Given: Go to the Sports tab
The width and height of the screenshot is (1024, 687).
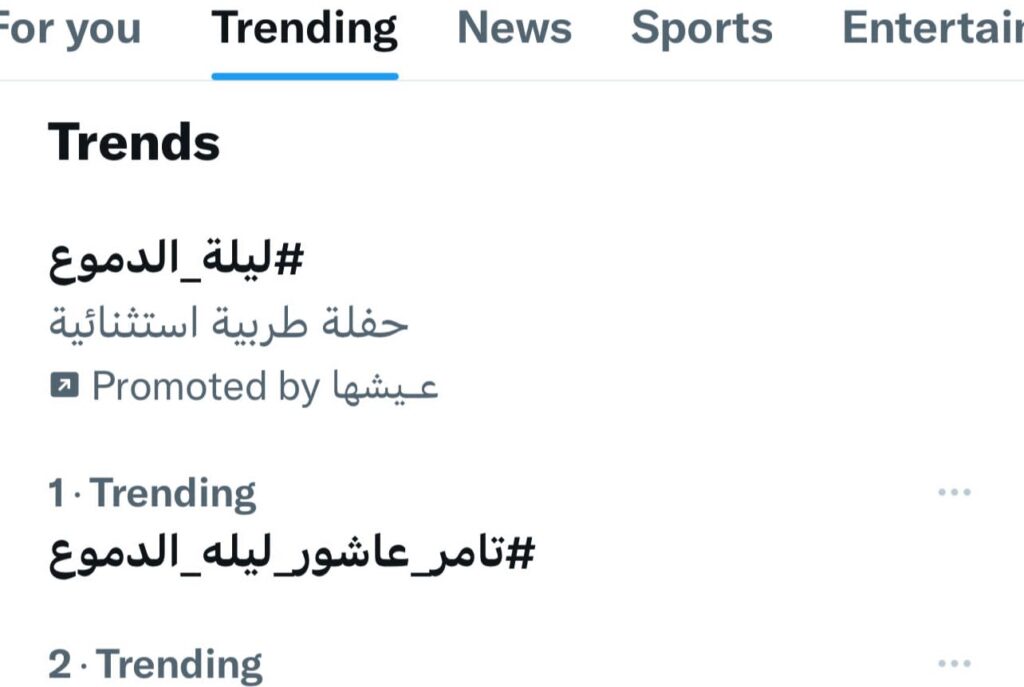Looking at the screenshot, I should coord(701,30).
